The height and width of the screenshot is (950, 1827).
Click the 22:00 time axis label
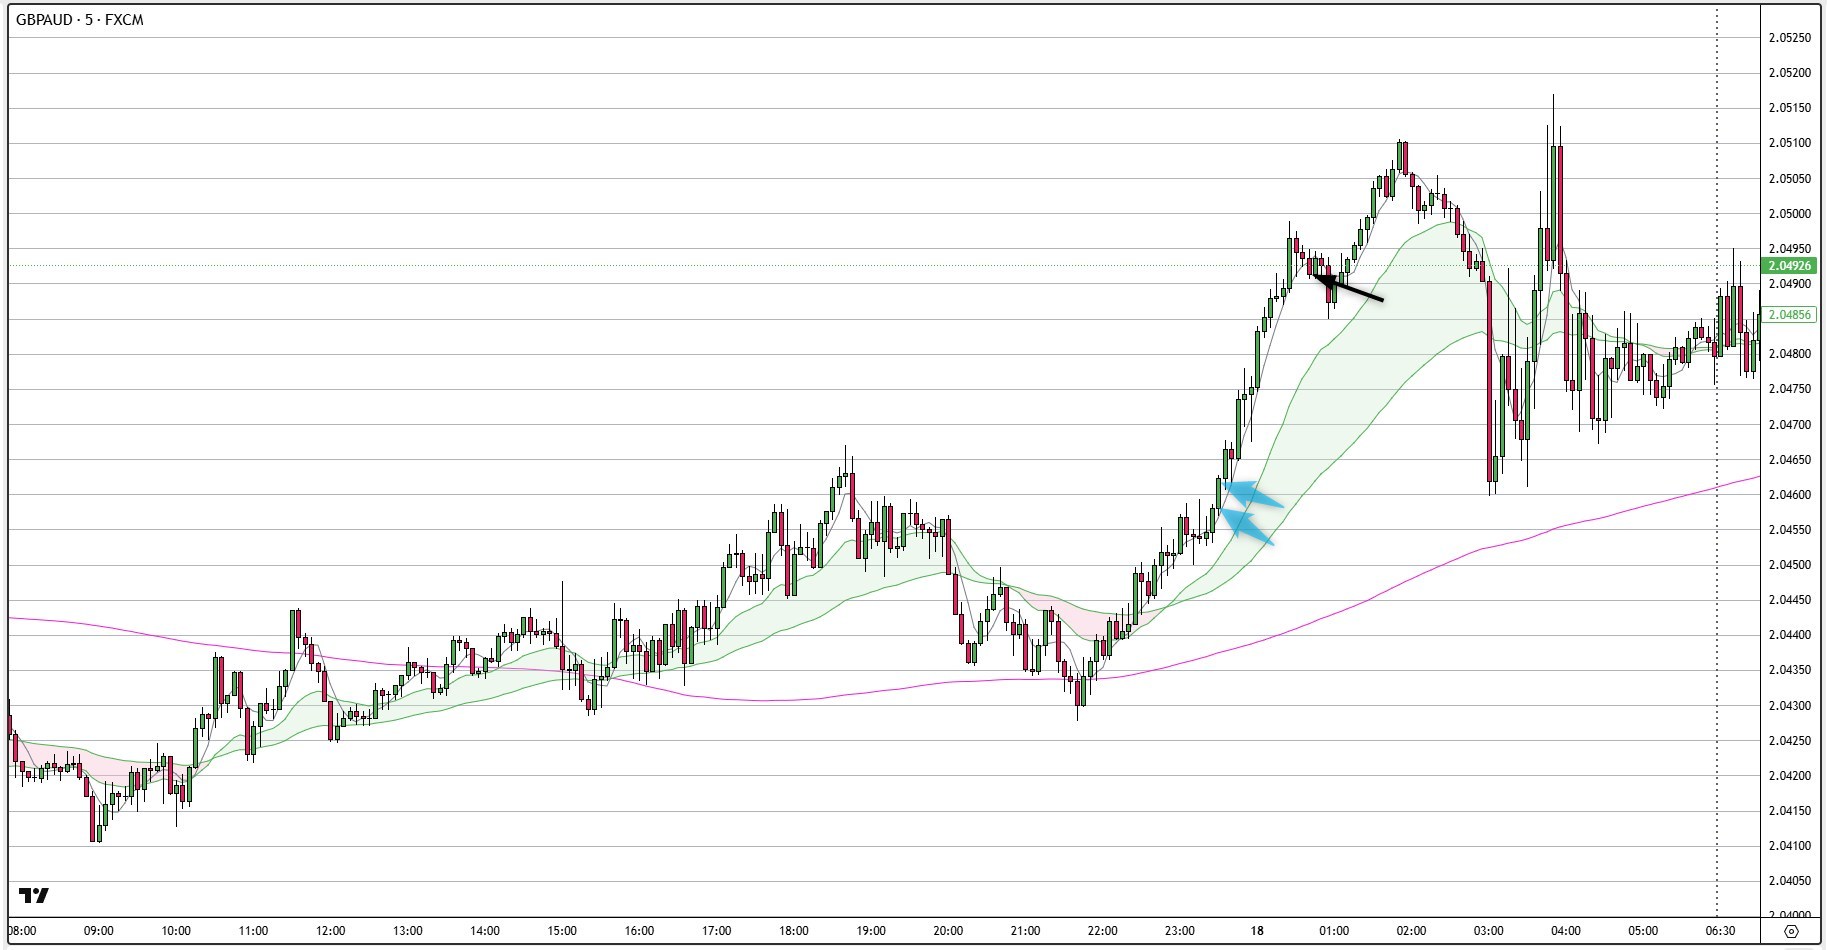click(1102, 931)
